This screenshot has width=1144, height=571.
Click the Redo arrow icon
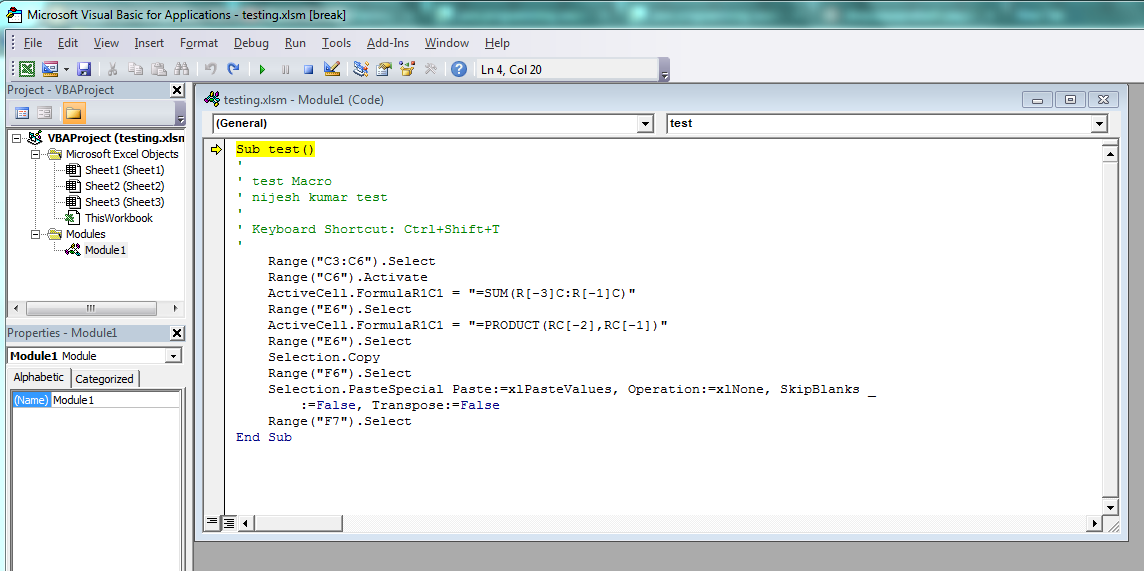point(233,69)
